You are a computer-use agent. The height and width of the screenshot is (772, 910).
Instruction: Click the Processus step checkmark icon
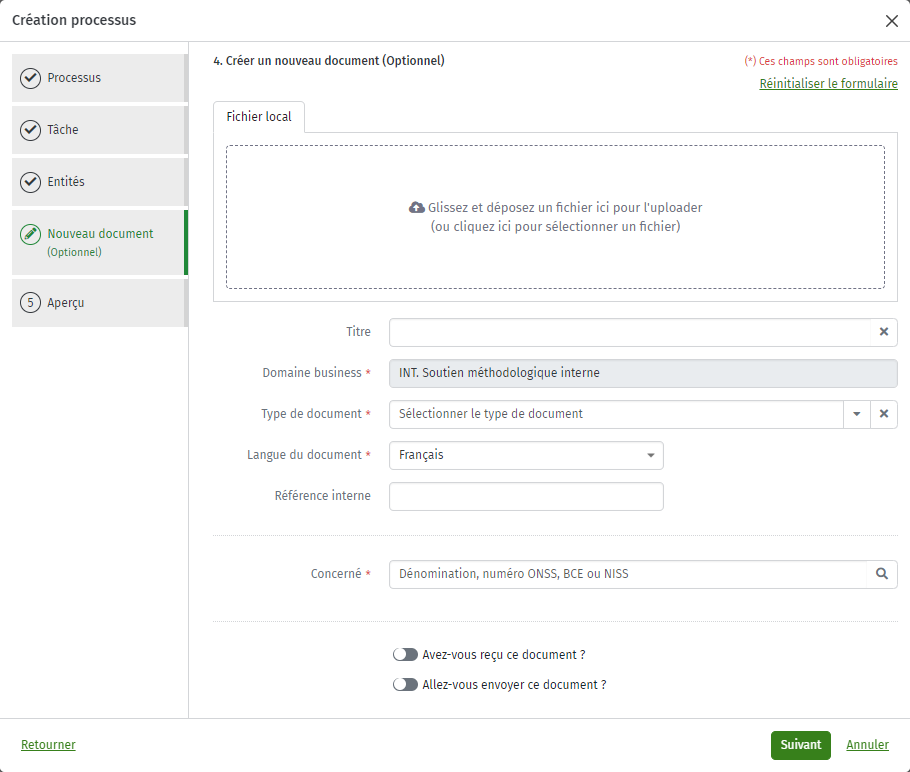[30, 78]
